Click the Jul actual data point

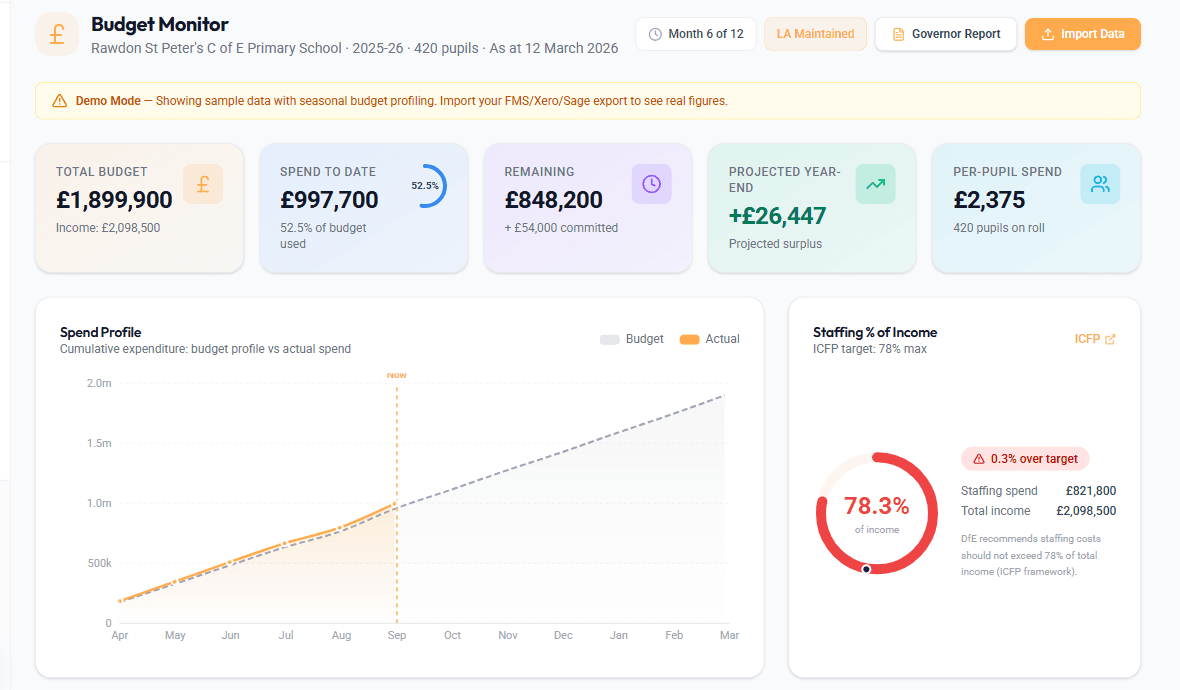286,543
